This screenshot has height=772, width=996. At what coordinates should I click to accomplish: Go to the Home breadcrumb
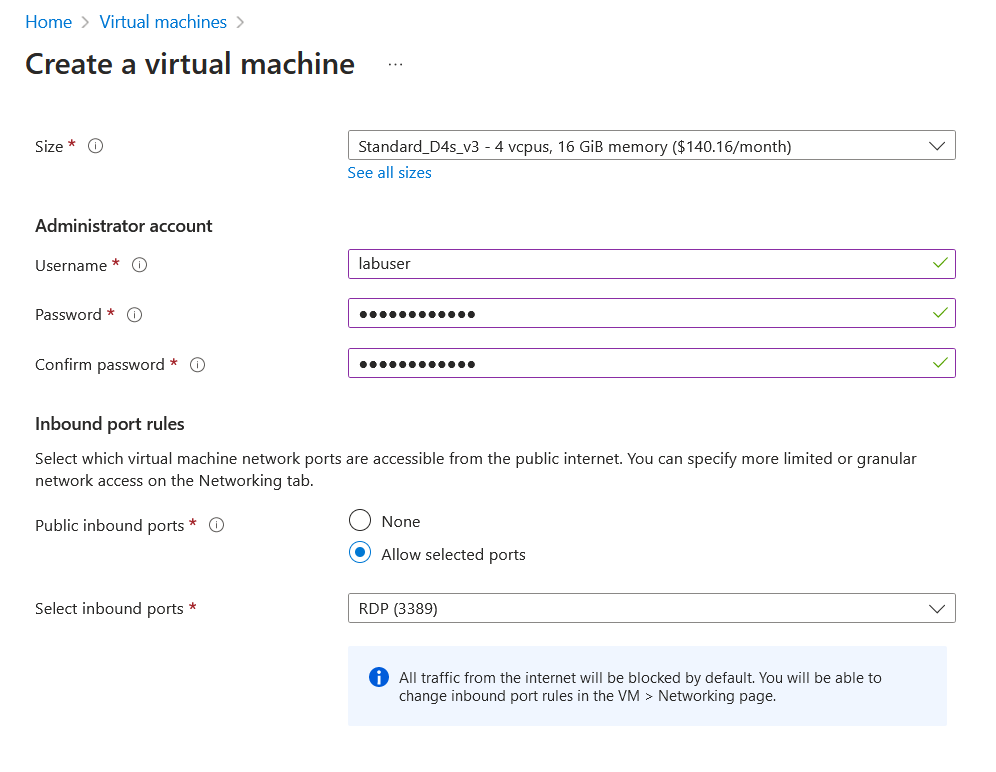(x=48, y=22)
